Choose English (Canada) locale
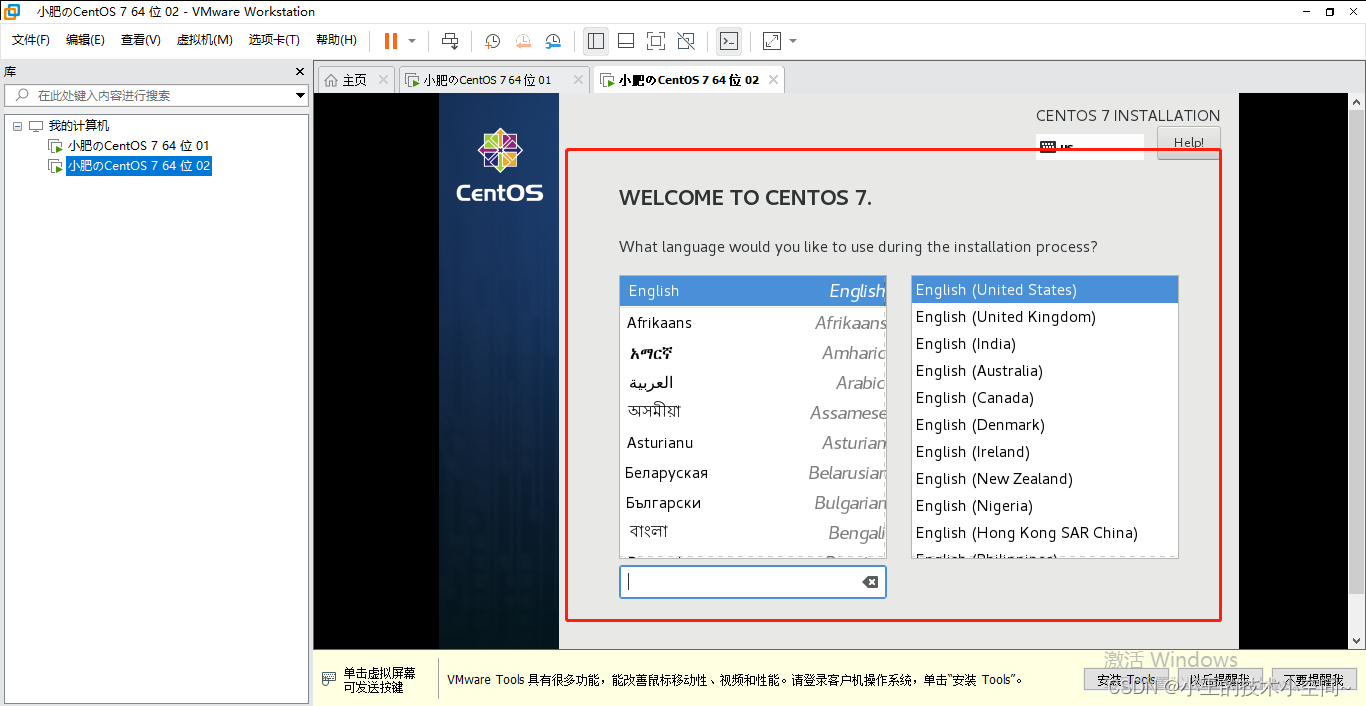 (x=1045, y=398)
